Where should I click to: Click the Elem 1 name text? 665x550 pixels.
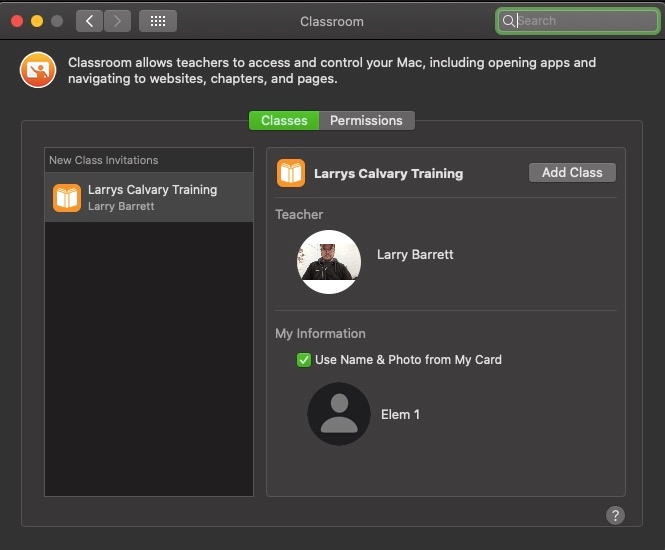pos(400,414)
